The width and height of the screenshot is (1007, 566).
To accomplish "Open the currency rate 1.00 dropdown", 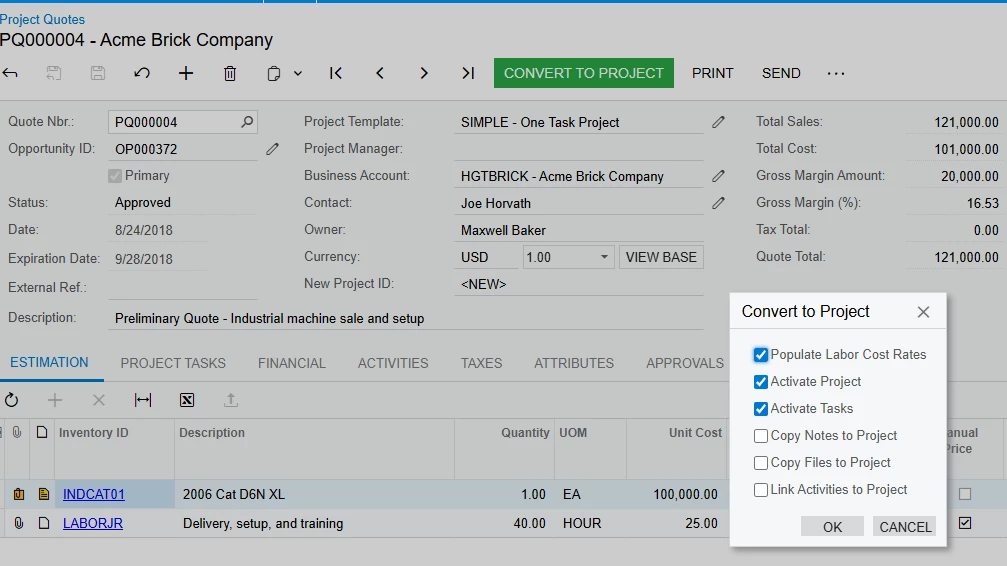I will coord(604,257).
